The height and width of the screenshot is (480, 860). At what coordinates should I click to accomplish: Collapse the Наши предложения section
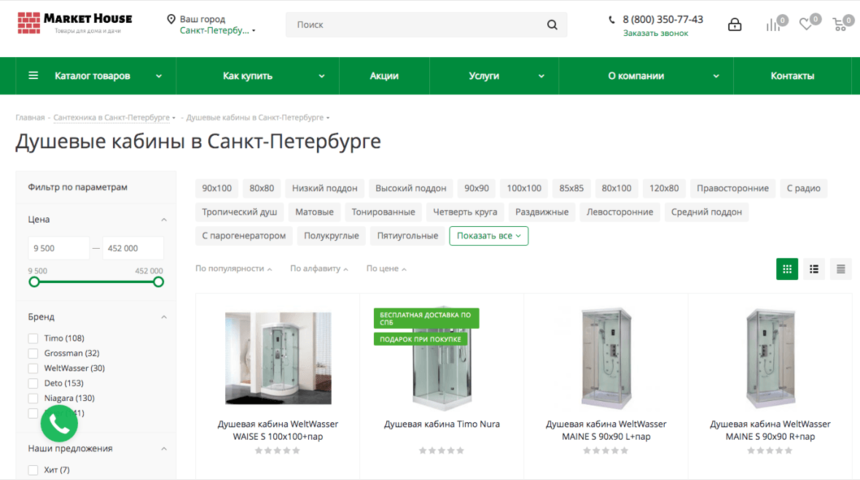tap(163, 449)
